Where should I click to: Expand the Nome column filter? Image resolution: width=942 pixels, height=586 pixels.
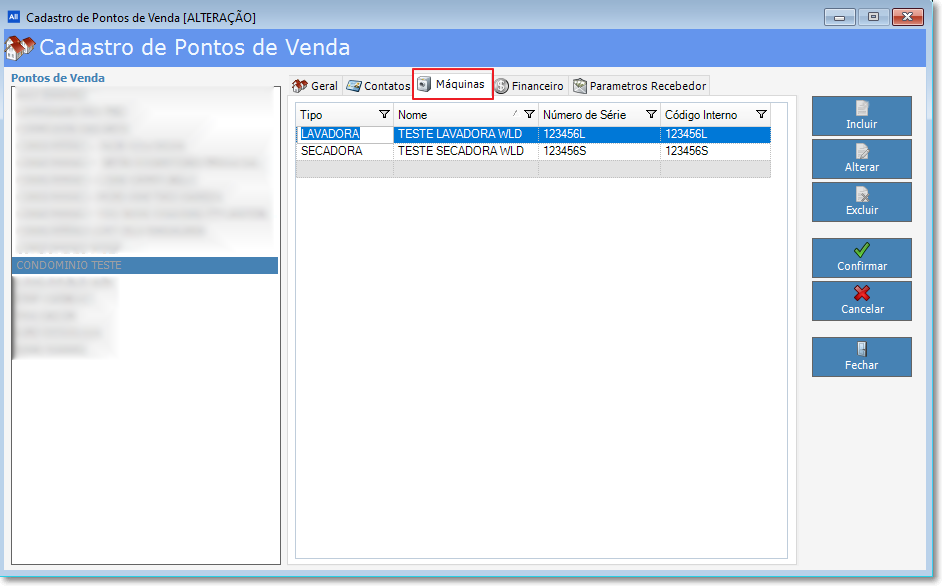(529, 115)
